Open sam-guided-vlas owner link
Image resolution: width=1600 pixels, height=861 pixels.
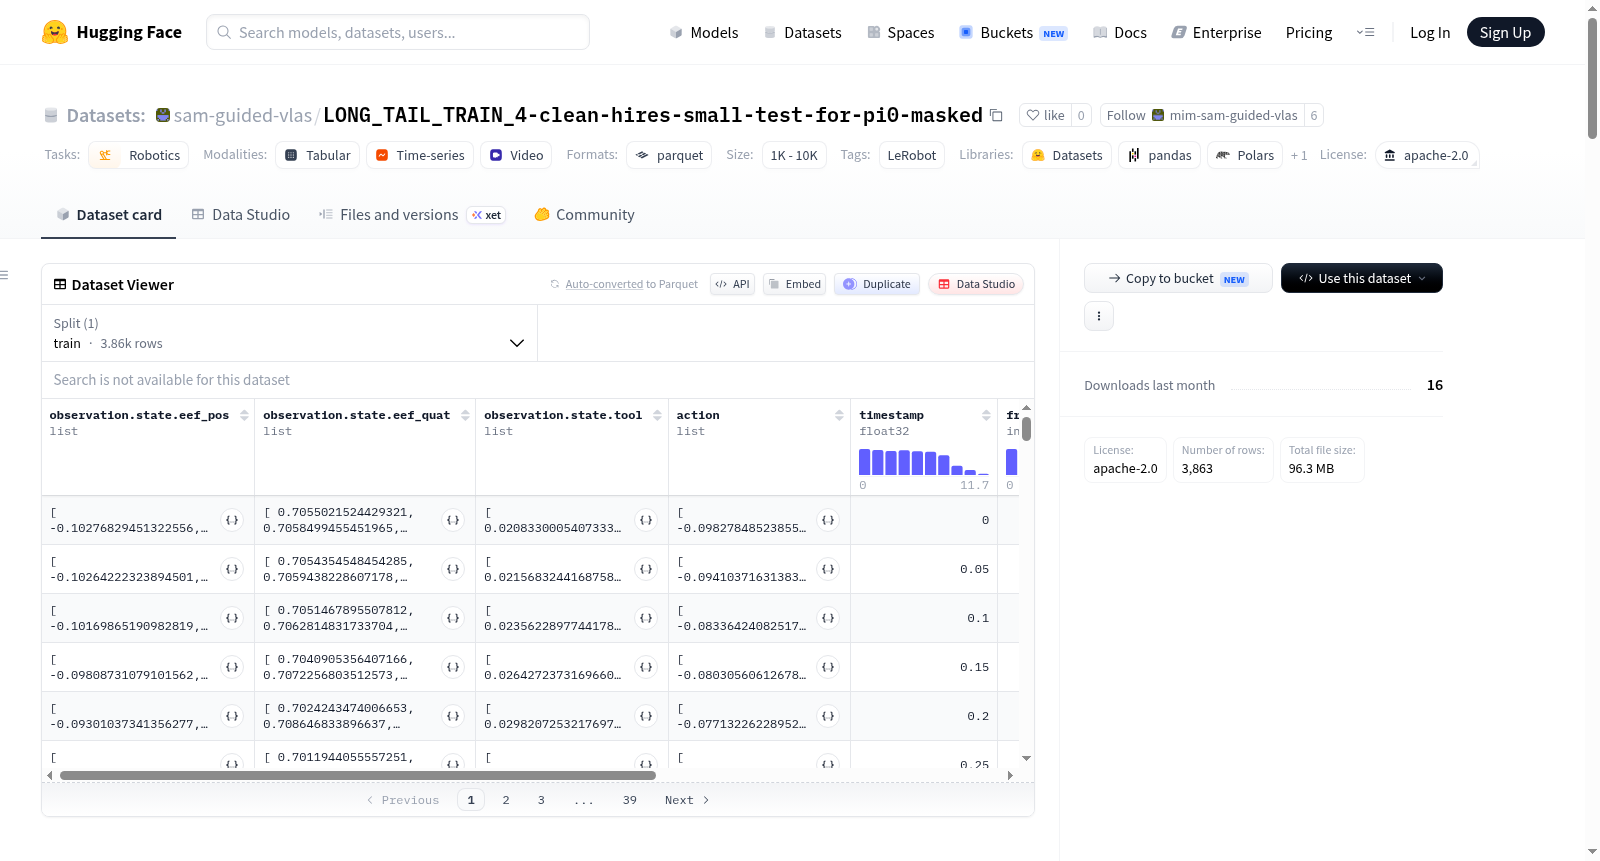coord(243,115)
